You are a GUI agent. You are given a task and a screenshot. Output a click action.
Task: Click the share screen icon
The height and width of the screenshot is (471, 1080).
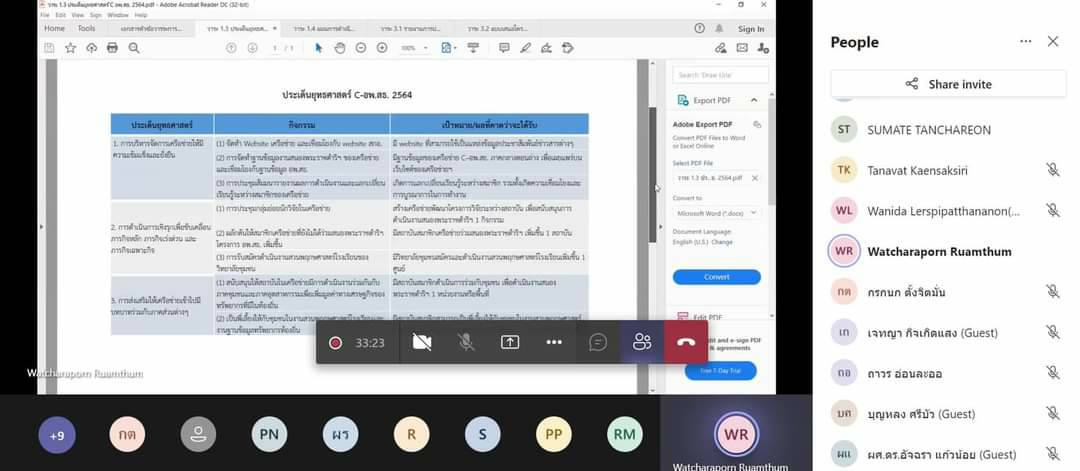point(510,342)
